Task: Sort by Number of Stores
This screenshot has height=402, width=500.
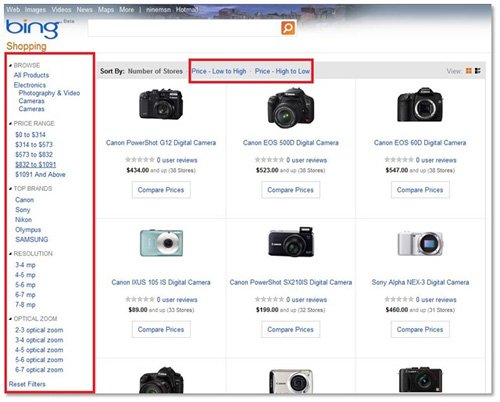Action: [155, 71]
